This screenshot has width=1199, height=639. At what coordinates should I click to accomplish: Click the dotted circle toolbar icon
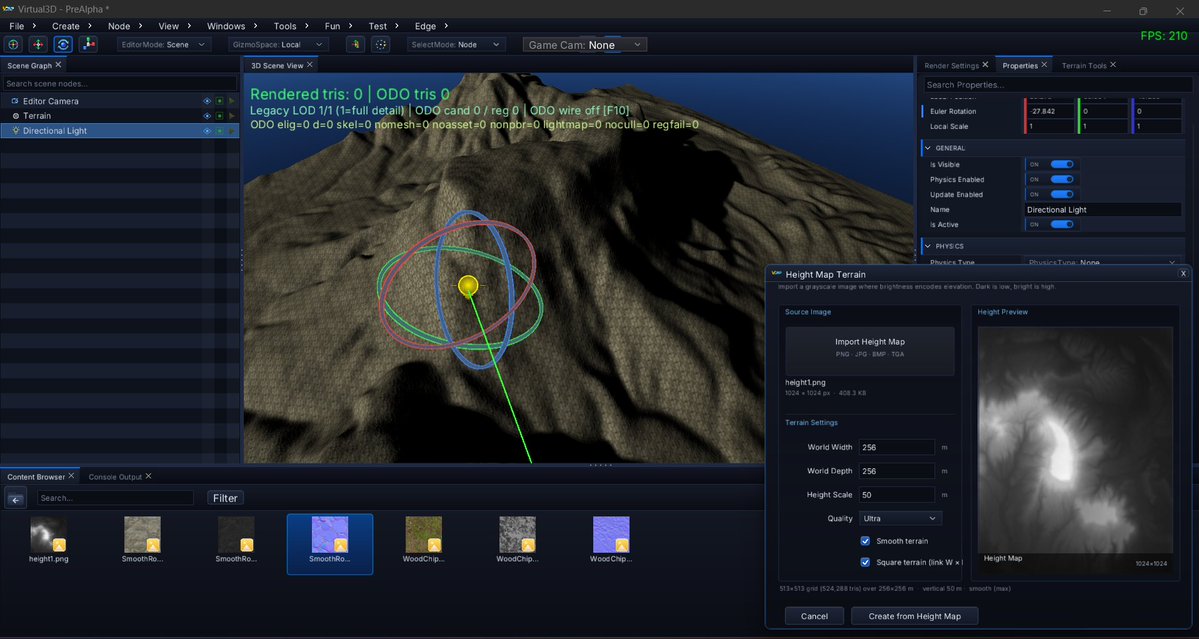click(380, 44)
